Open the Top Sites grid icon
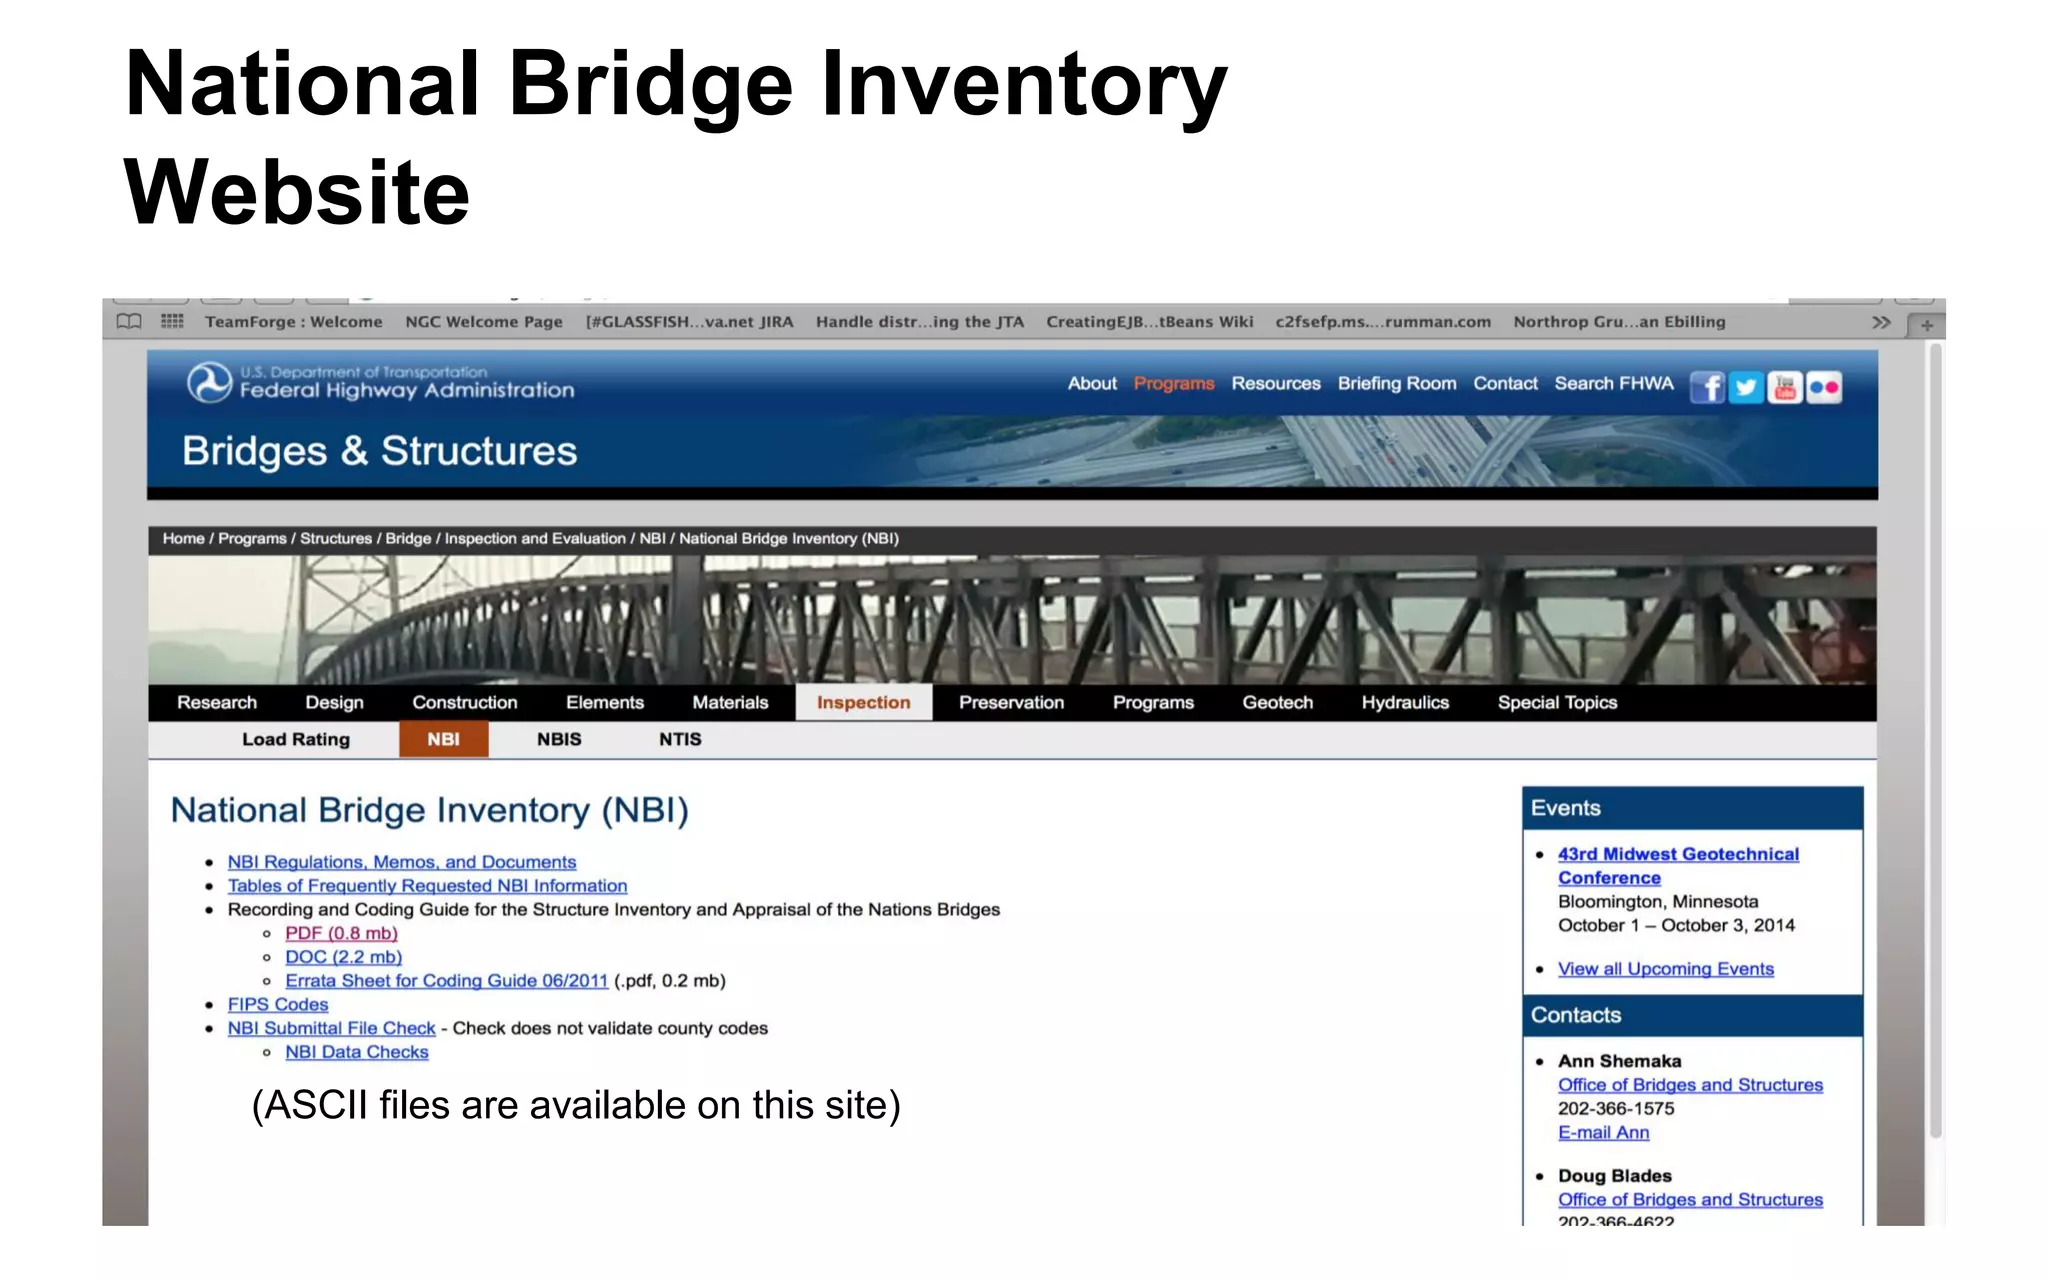The image size is (2048, 1280). tap(172, 322)
